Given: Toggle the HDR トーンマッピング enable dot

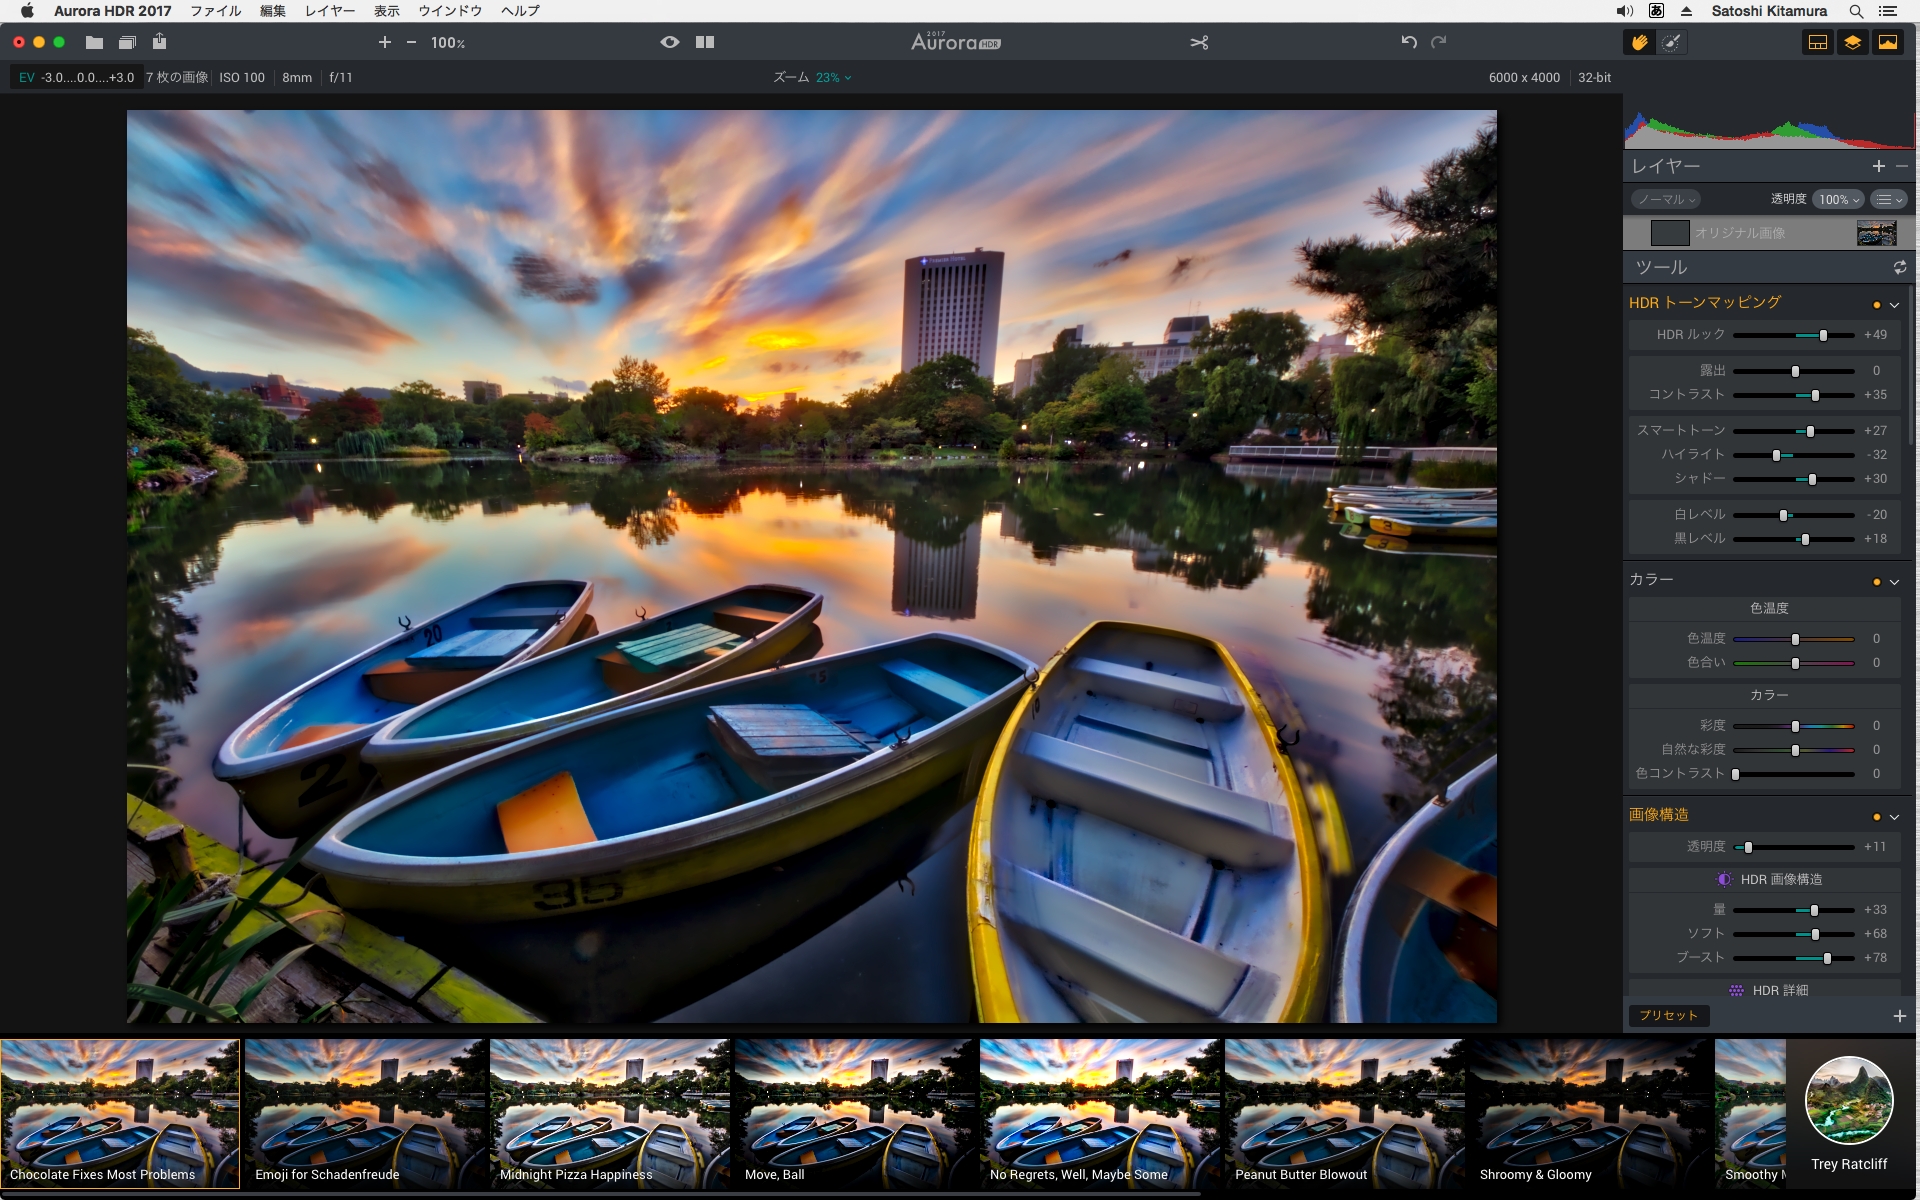Looking at the screenshot, I should pos(1876,305).
